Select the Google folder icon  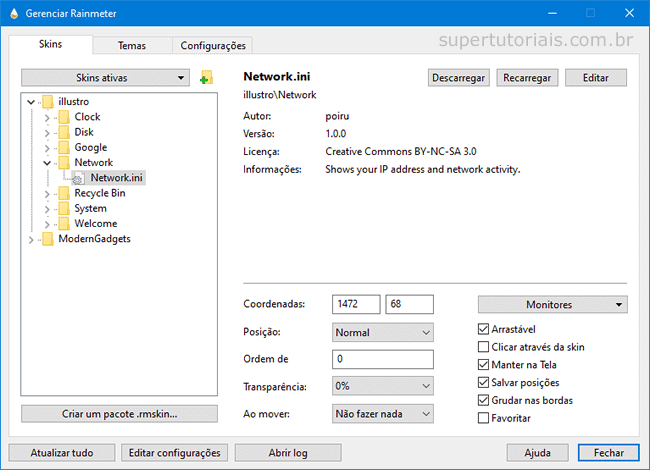pyautogui.click(x=63, y=147)
